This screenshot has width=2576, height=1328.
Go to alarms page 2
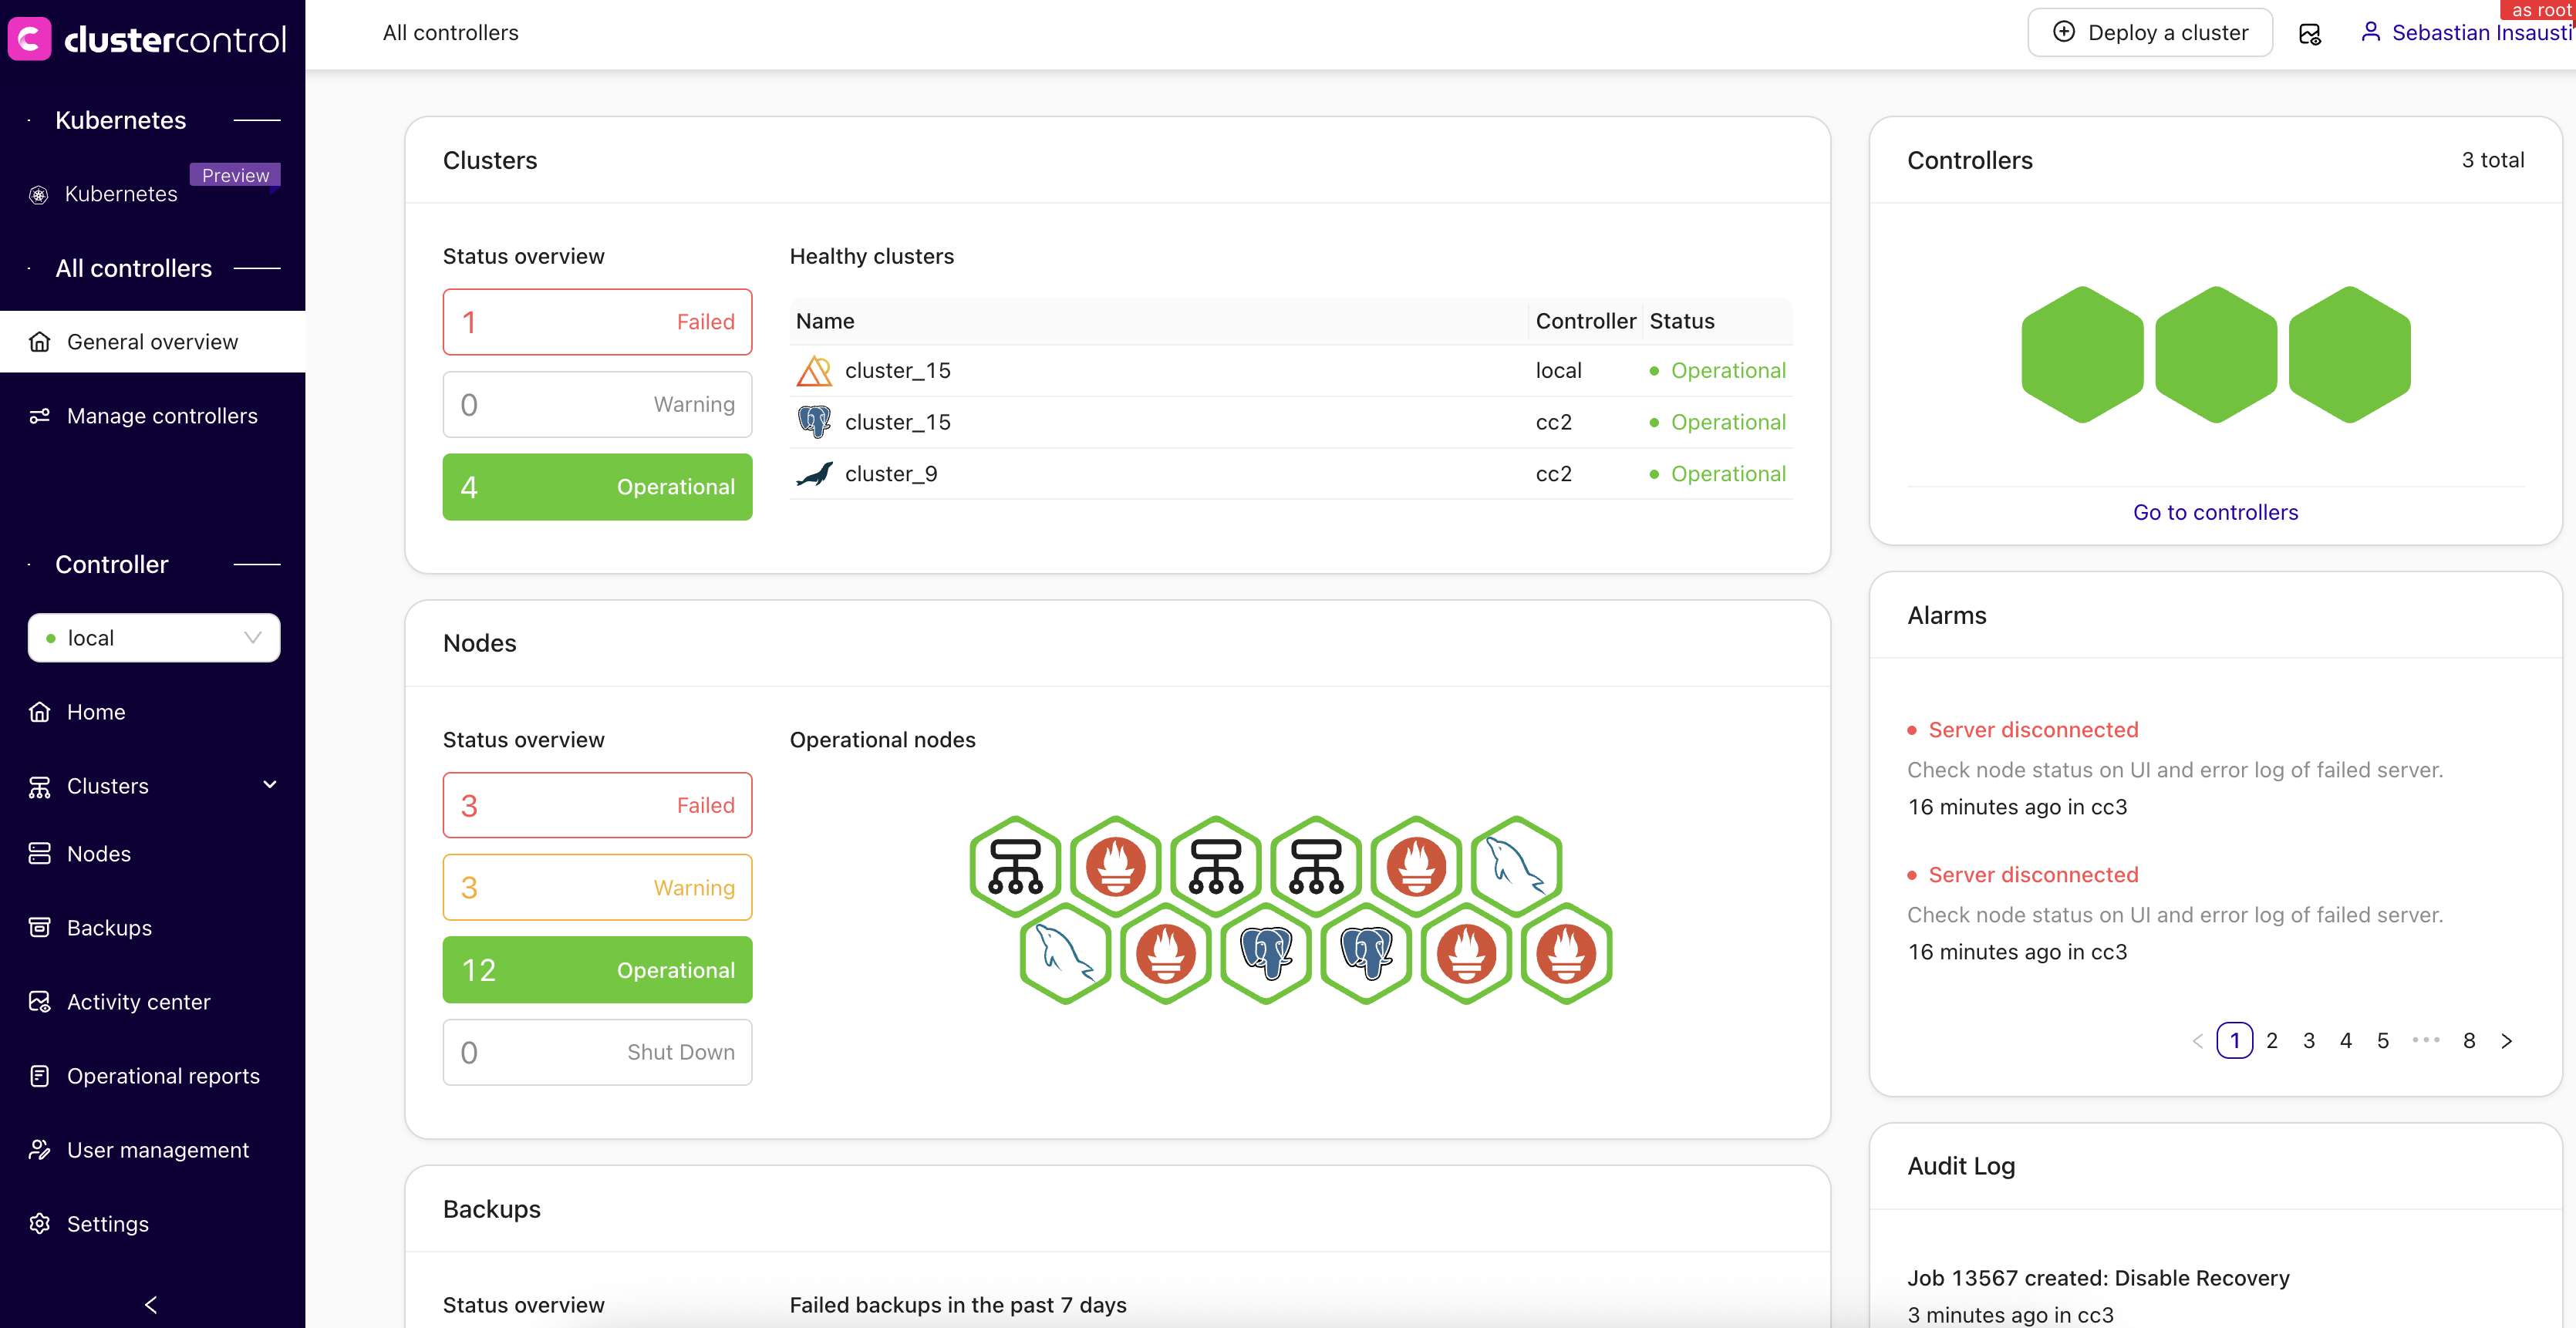2272,1040
